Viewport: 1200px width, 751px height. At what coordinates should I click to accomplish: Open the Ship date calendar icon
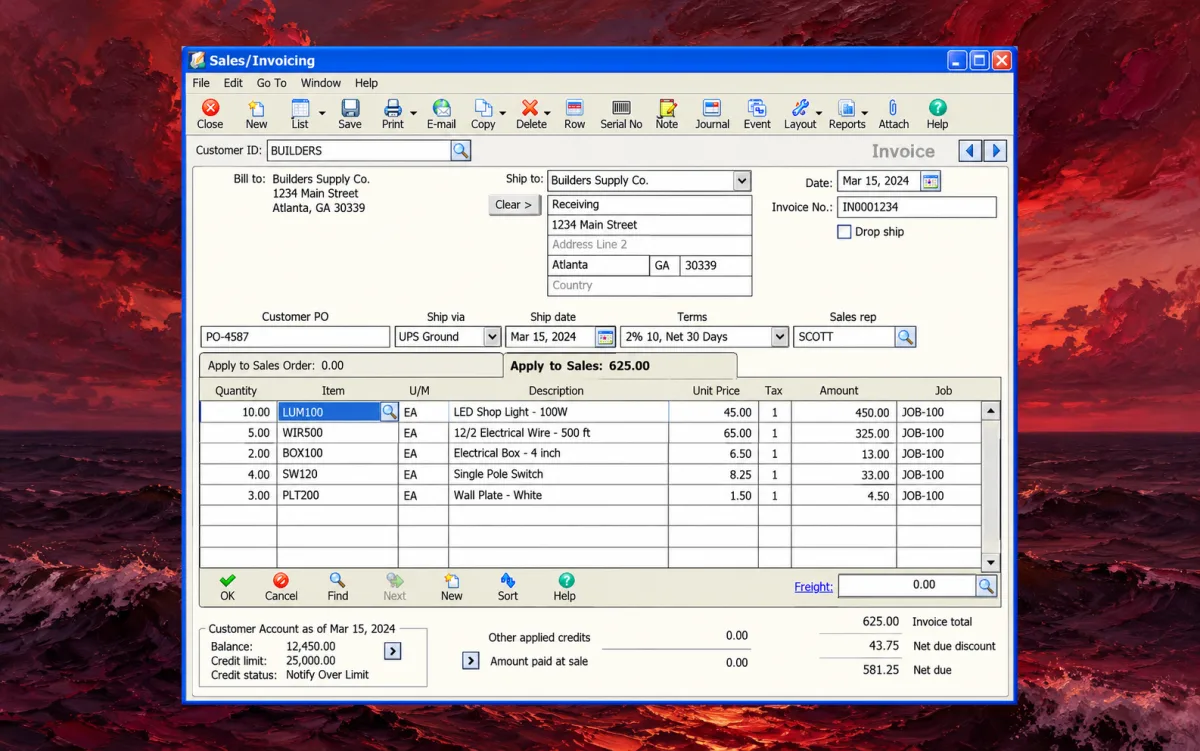coord(605,337)
